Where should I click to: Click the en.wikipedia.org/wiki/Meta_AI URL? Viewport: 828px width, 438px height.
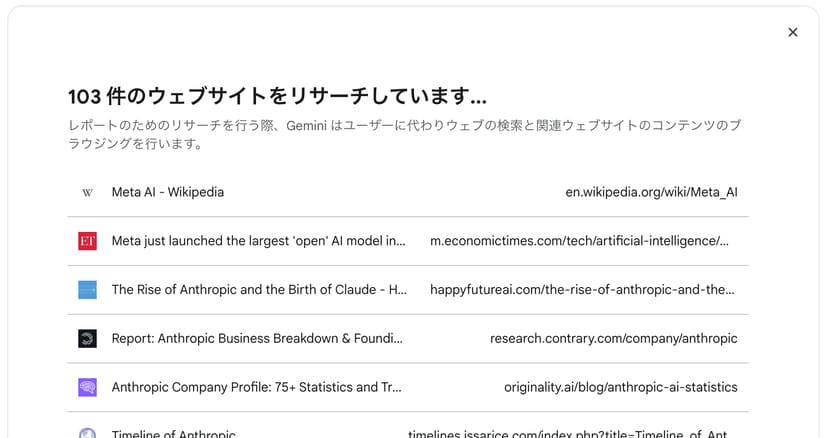[651, 192]
